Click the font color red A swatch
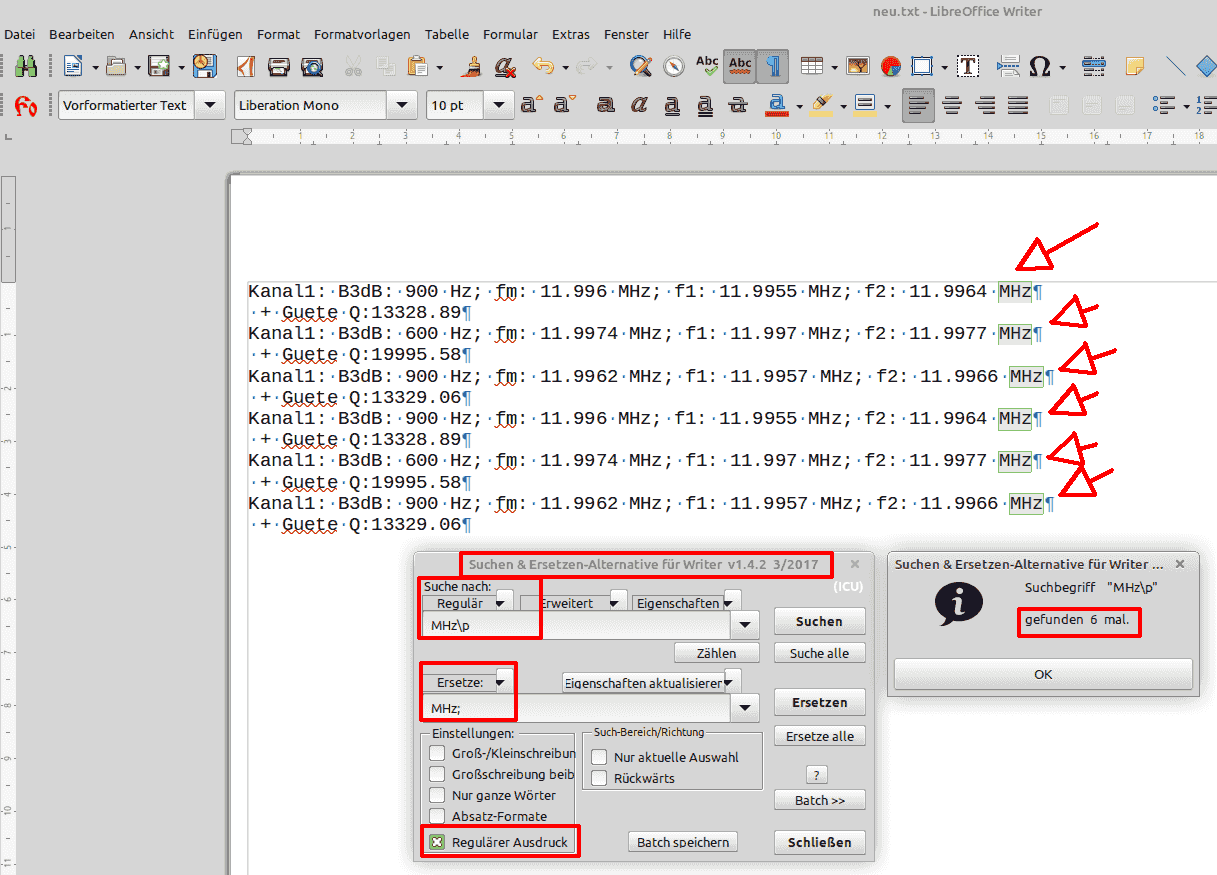The height and width of the screenshot is (875, 1217). (774, 104)
